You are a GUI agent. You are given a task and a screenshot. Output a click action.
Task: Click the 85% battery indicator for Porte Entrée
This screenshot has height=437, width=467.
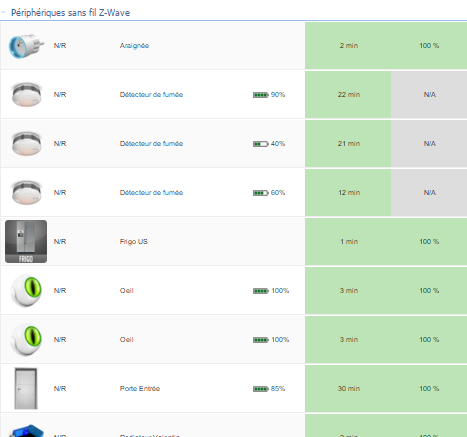coord(269,389)
